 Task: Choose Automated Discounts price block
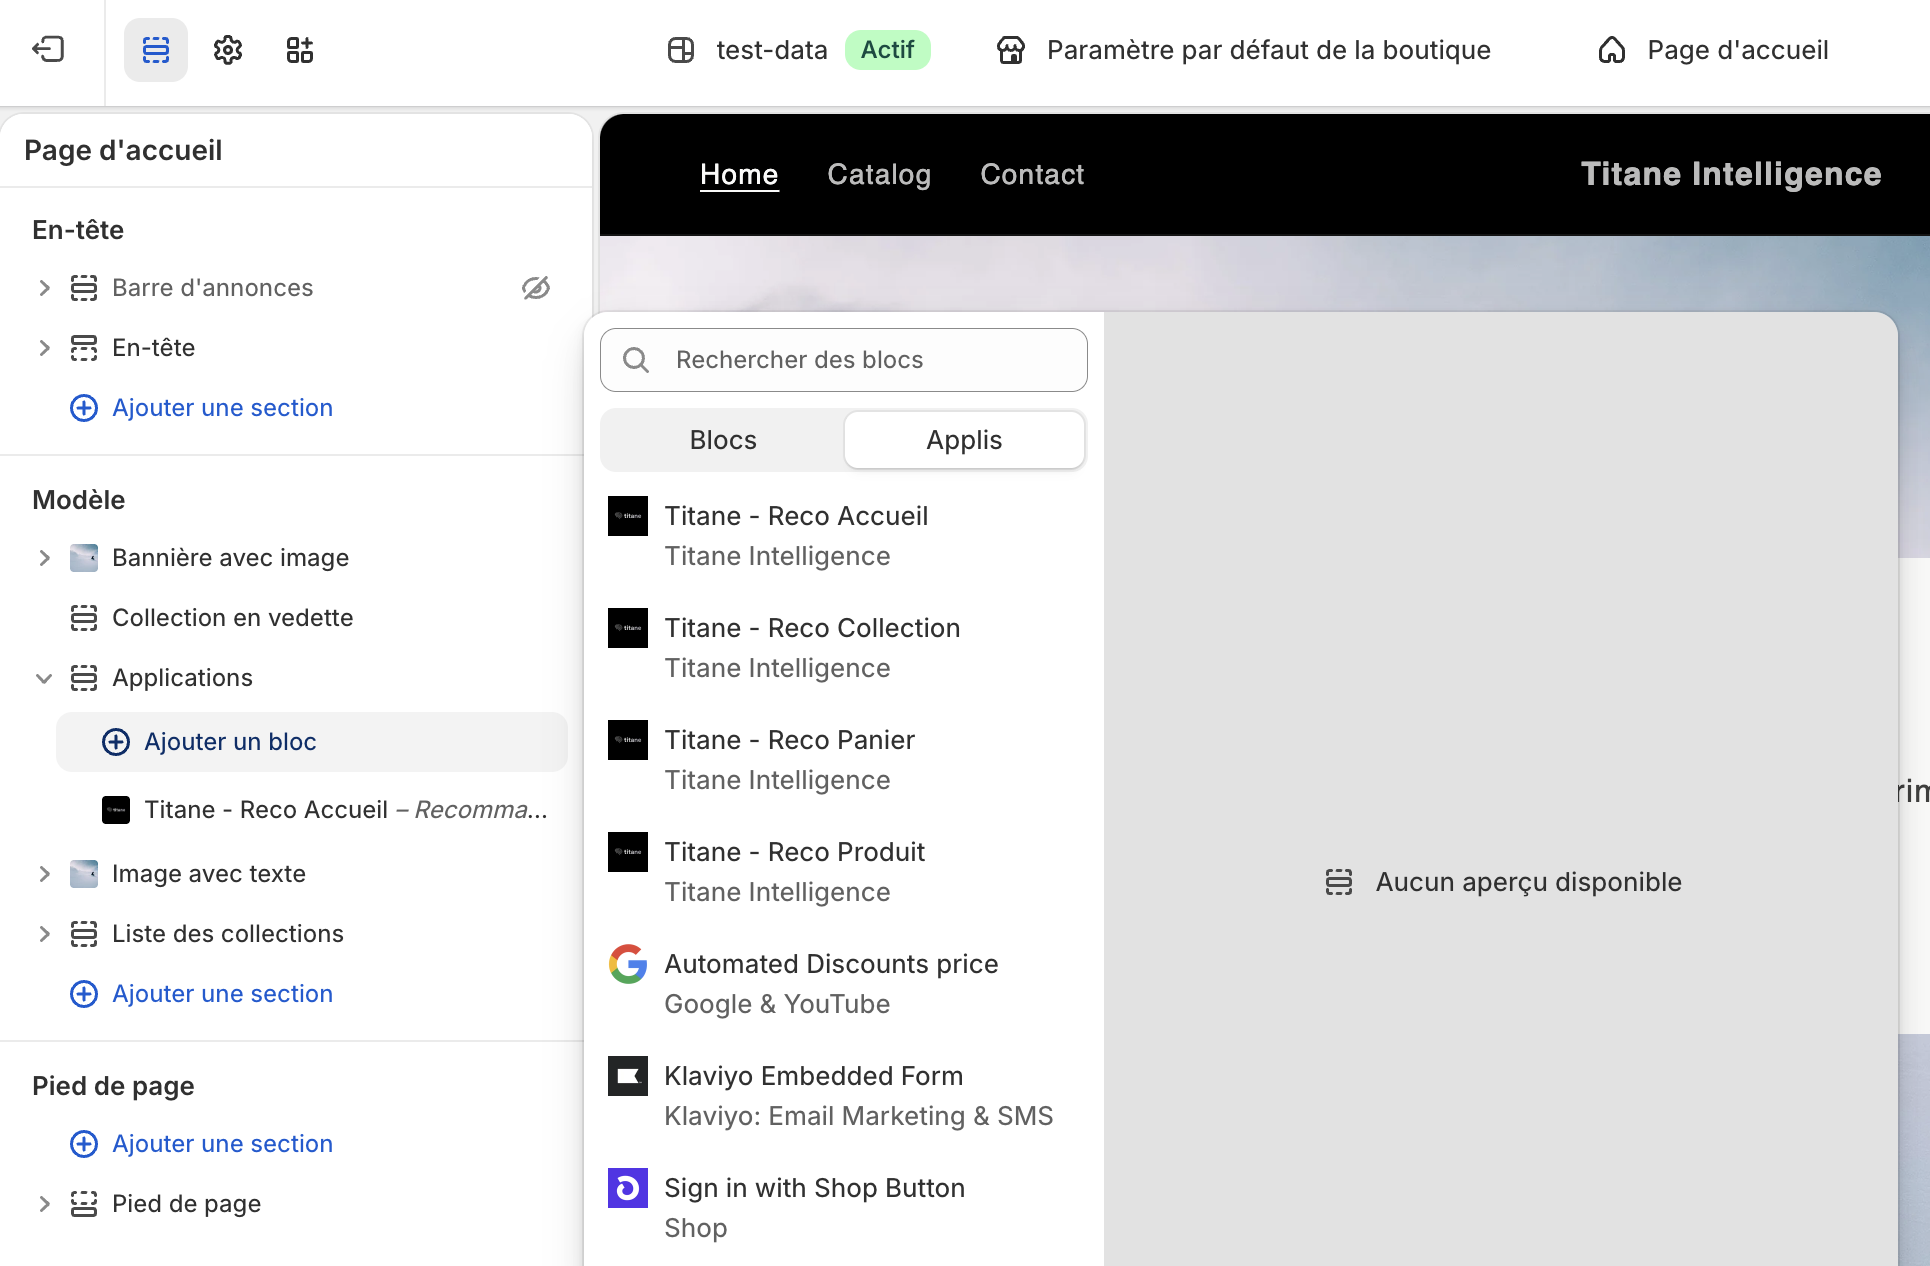844,984
